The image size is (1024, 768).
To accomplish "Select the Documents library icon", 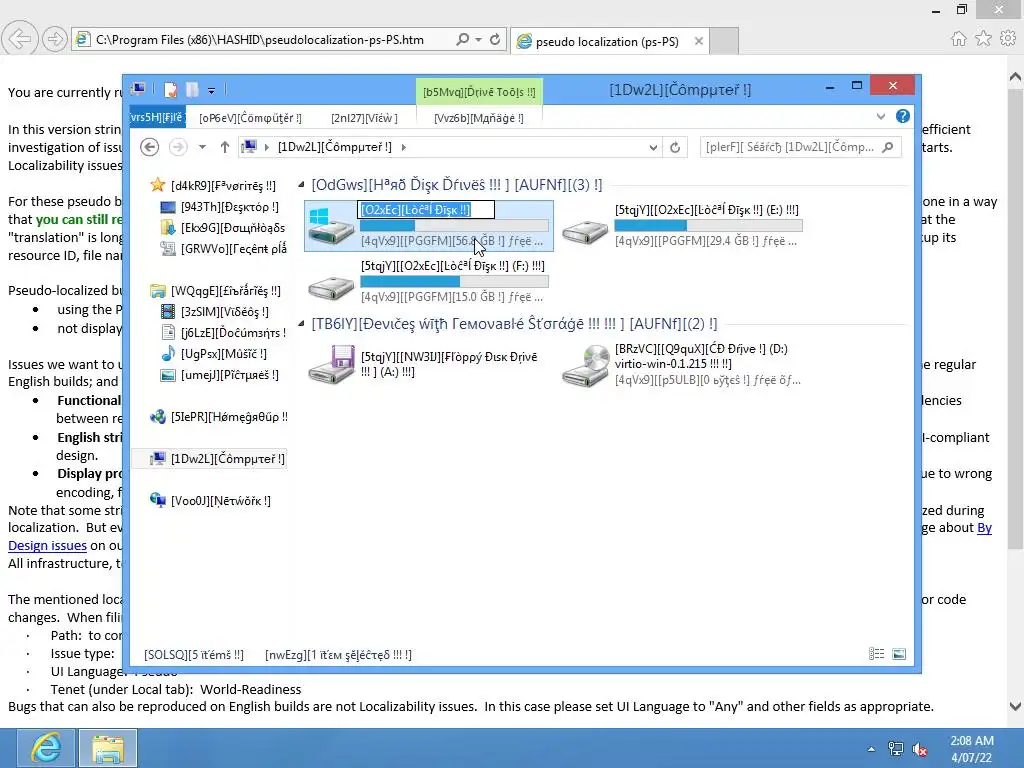I will pos(168,332).
